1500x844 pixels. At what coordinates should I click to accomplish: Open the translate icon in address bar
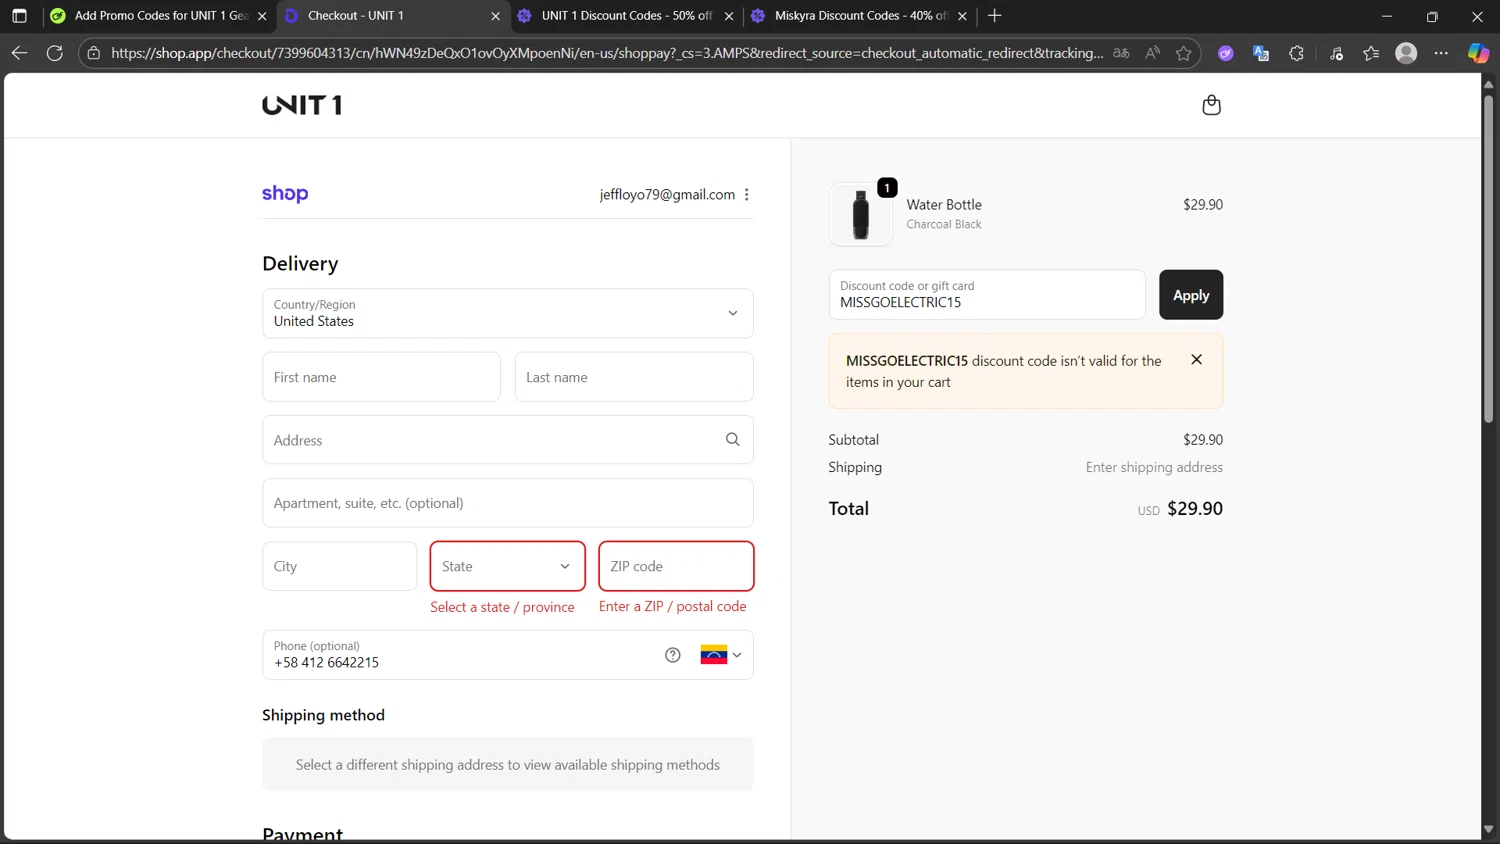point(1121,53)
